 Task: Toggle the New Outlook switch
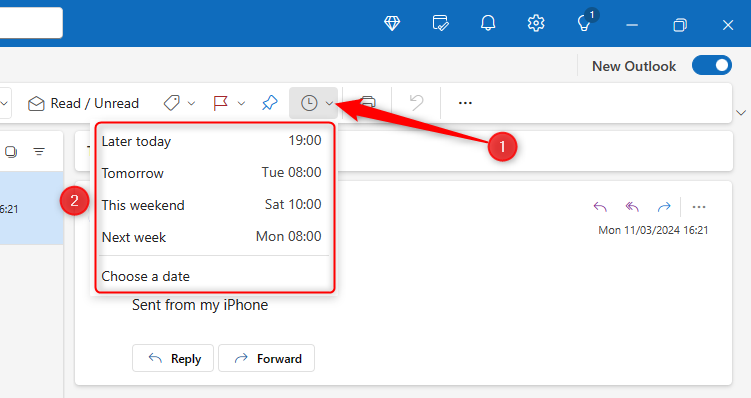(x=712, y=66)
